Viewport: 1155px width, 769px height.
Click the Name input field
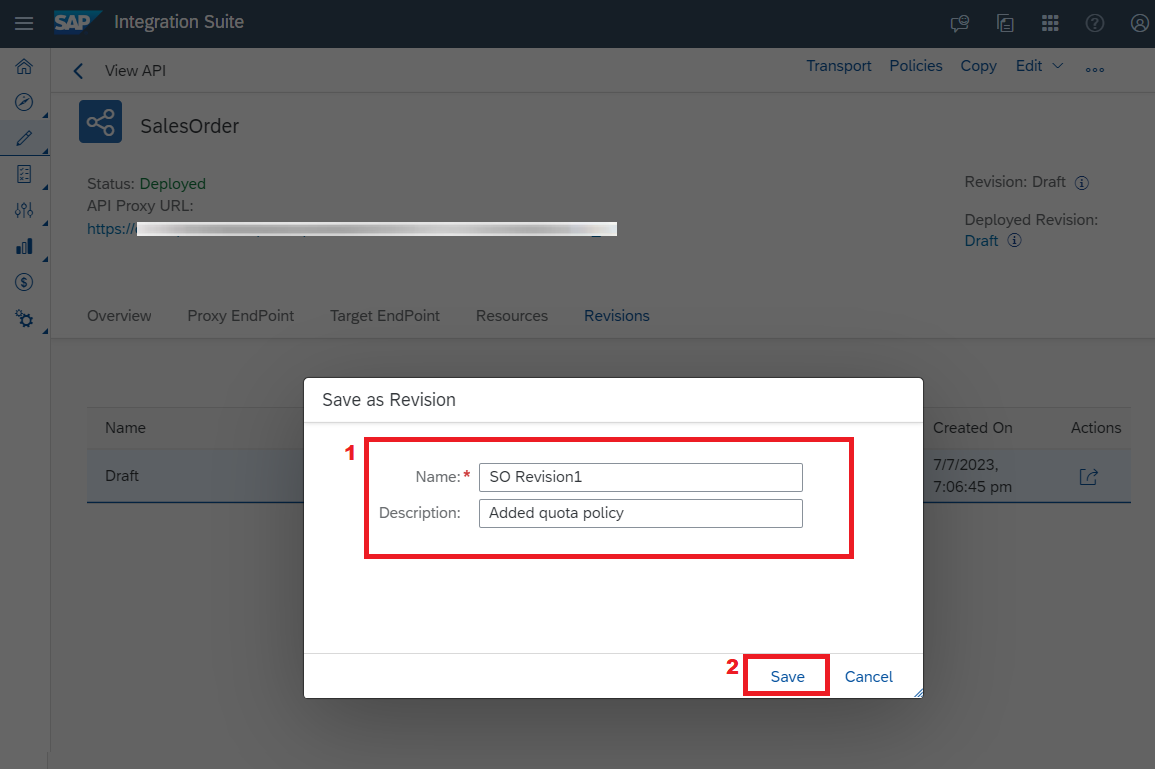click(641, 477)
